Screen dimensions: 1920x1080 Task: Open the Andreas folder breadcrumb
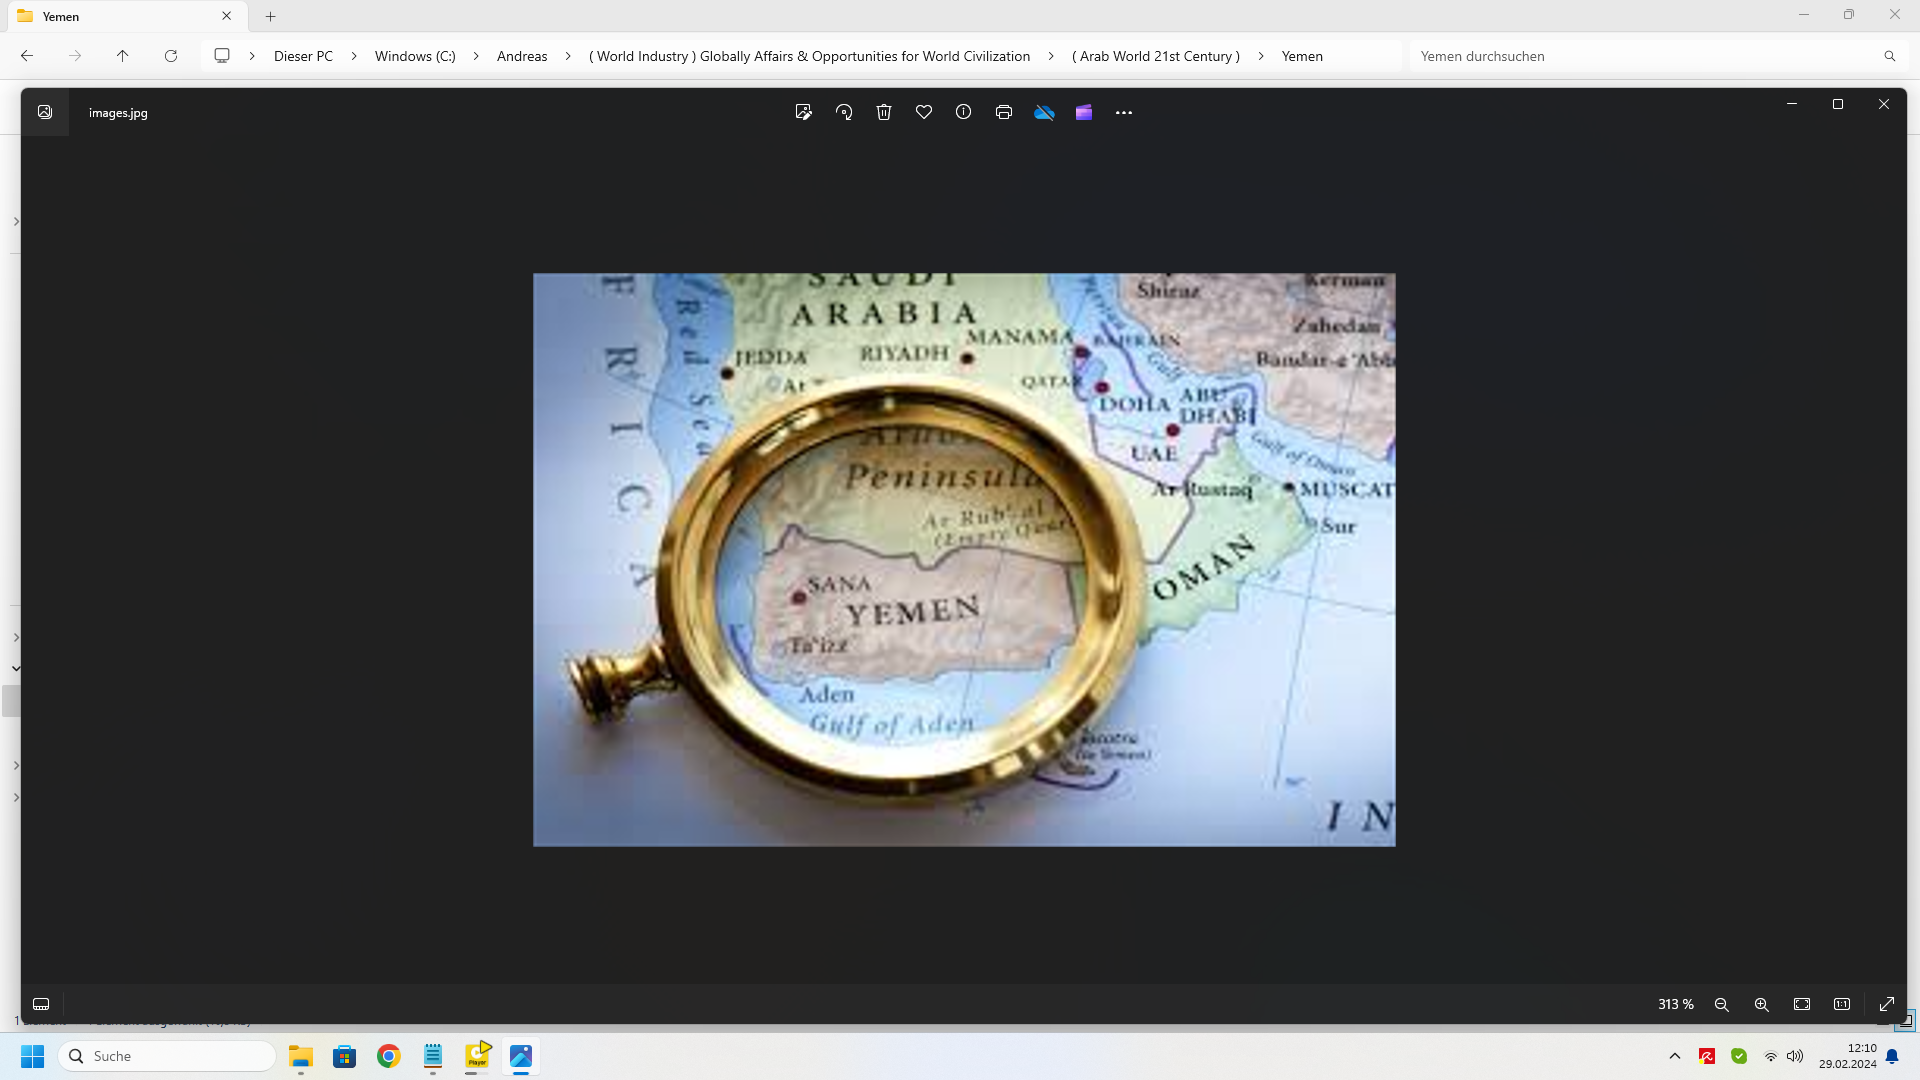pyautogui.click(x=522, y=56)
